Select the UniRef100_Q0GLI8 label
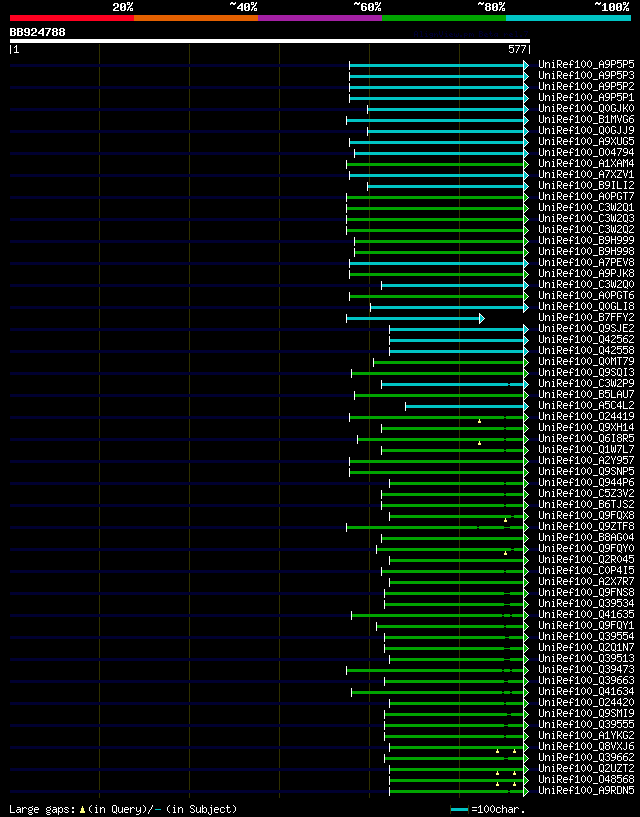Screen dimensions: 640x817 pyautogui.click(x=586, y=306)
